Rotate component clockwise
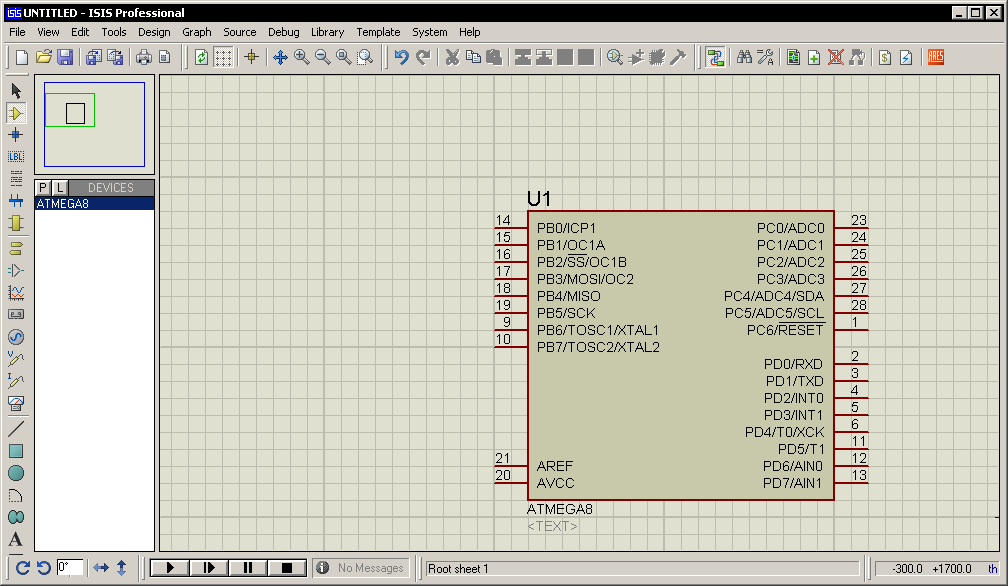Viewport: 1008px width, 586px height. click(22, 568)
